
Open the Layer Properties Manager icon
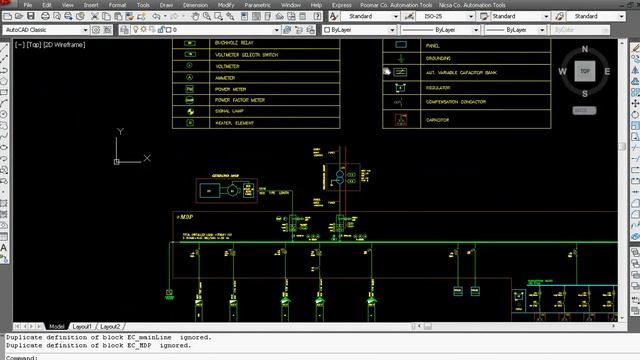tap(124, 30)
